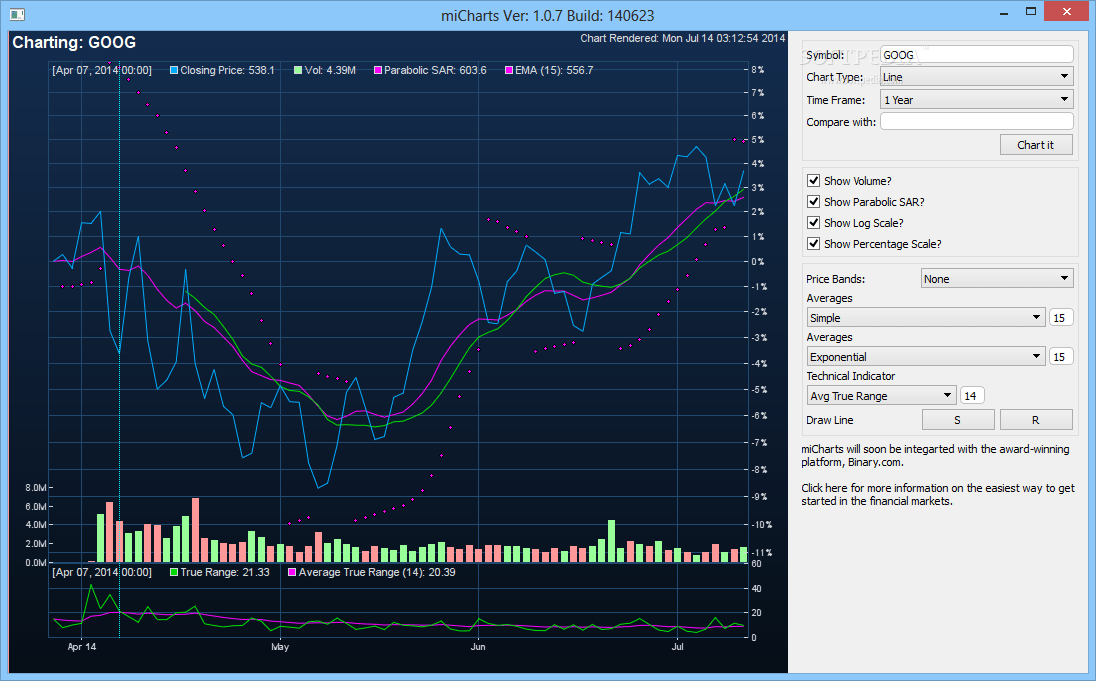
Task: Click the Compare with input field
Action: pyautogui.click(x=976, y=122)
